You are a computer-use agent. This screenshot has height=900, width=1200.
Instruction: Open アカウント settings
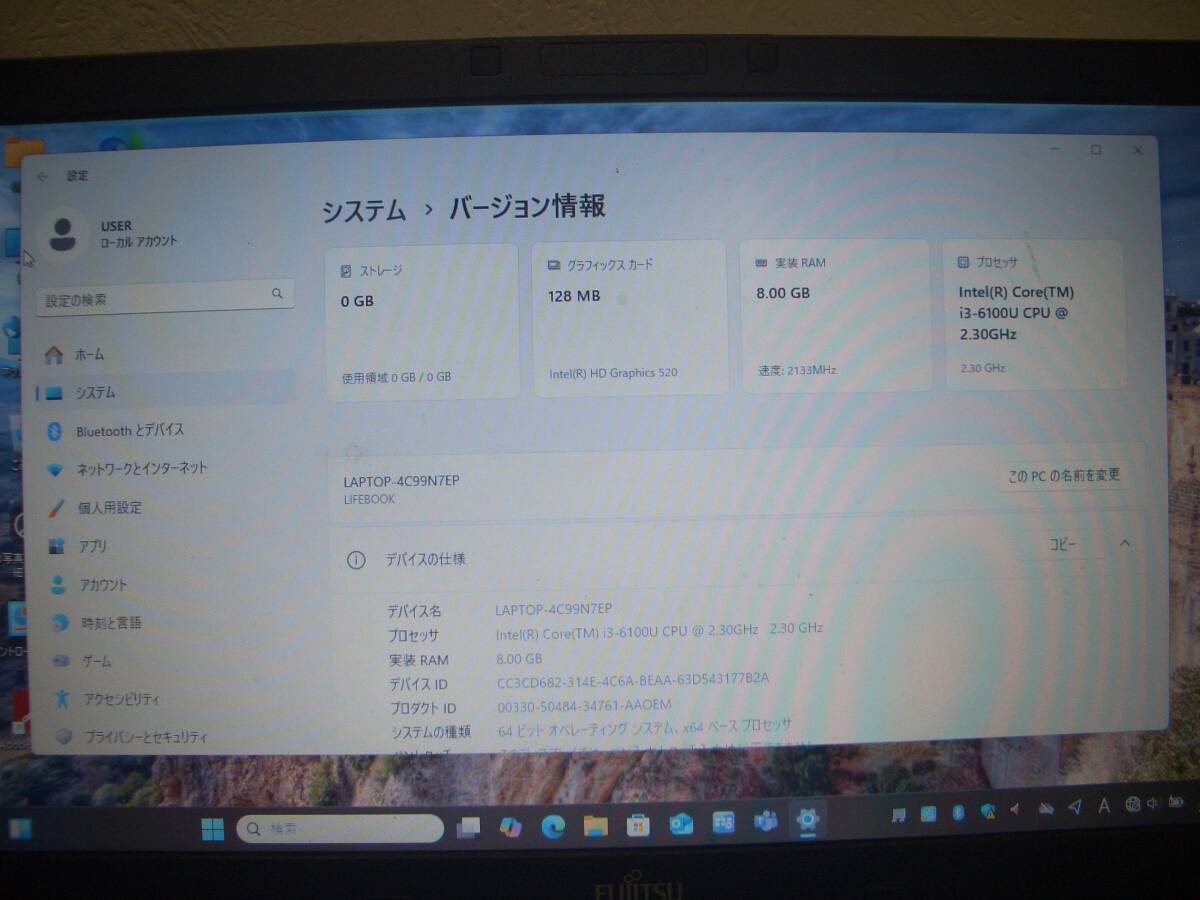tap(165, 585)
